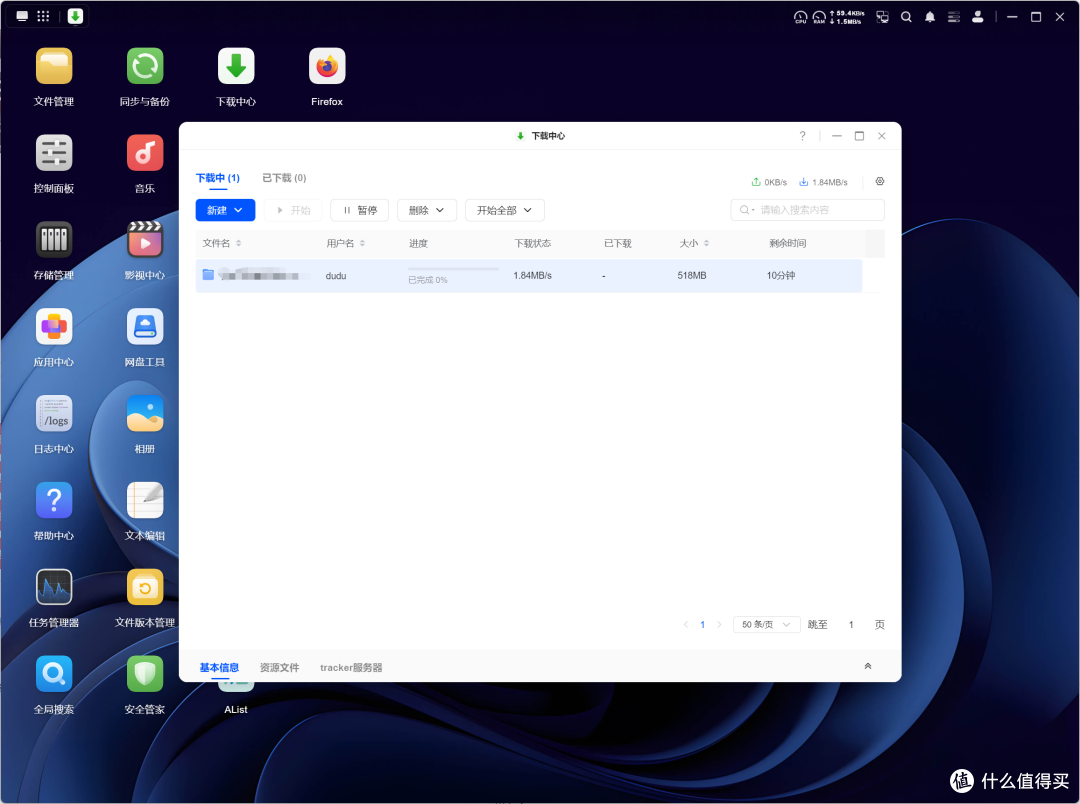Open the 文件管理 desktop app
Viewport: 1080px width, 804px height.
coord(54,66)
